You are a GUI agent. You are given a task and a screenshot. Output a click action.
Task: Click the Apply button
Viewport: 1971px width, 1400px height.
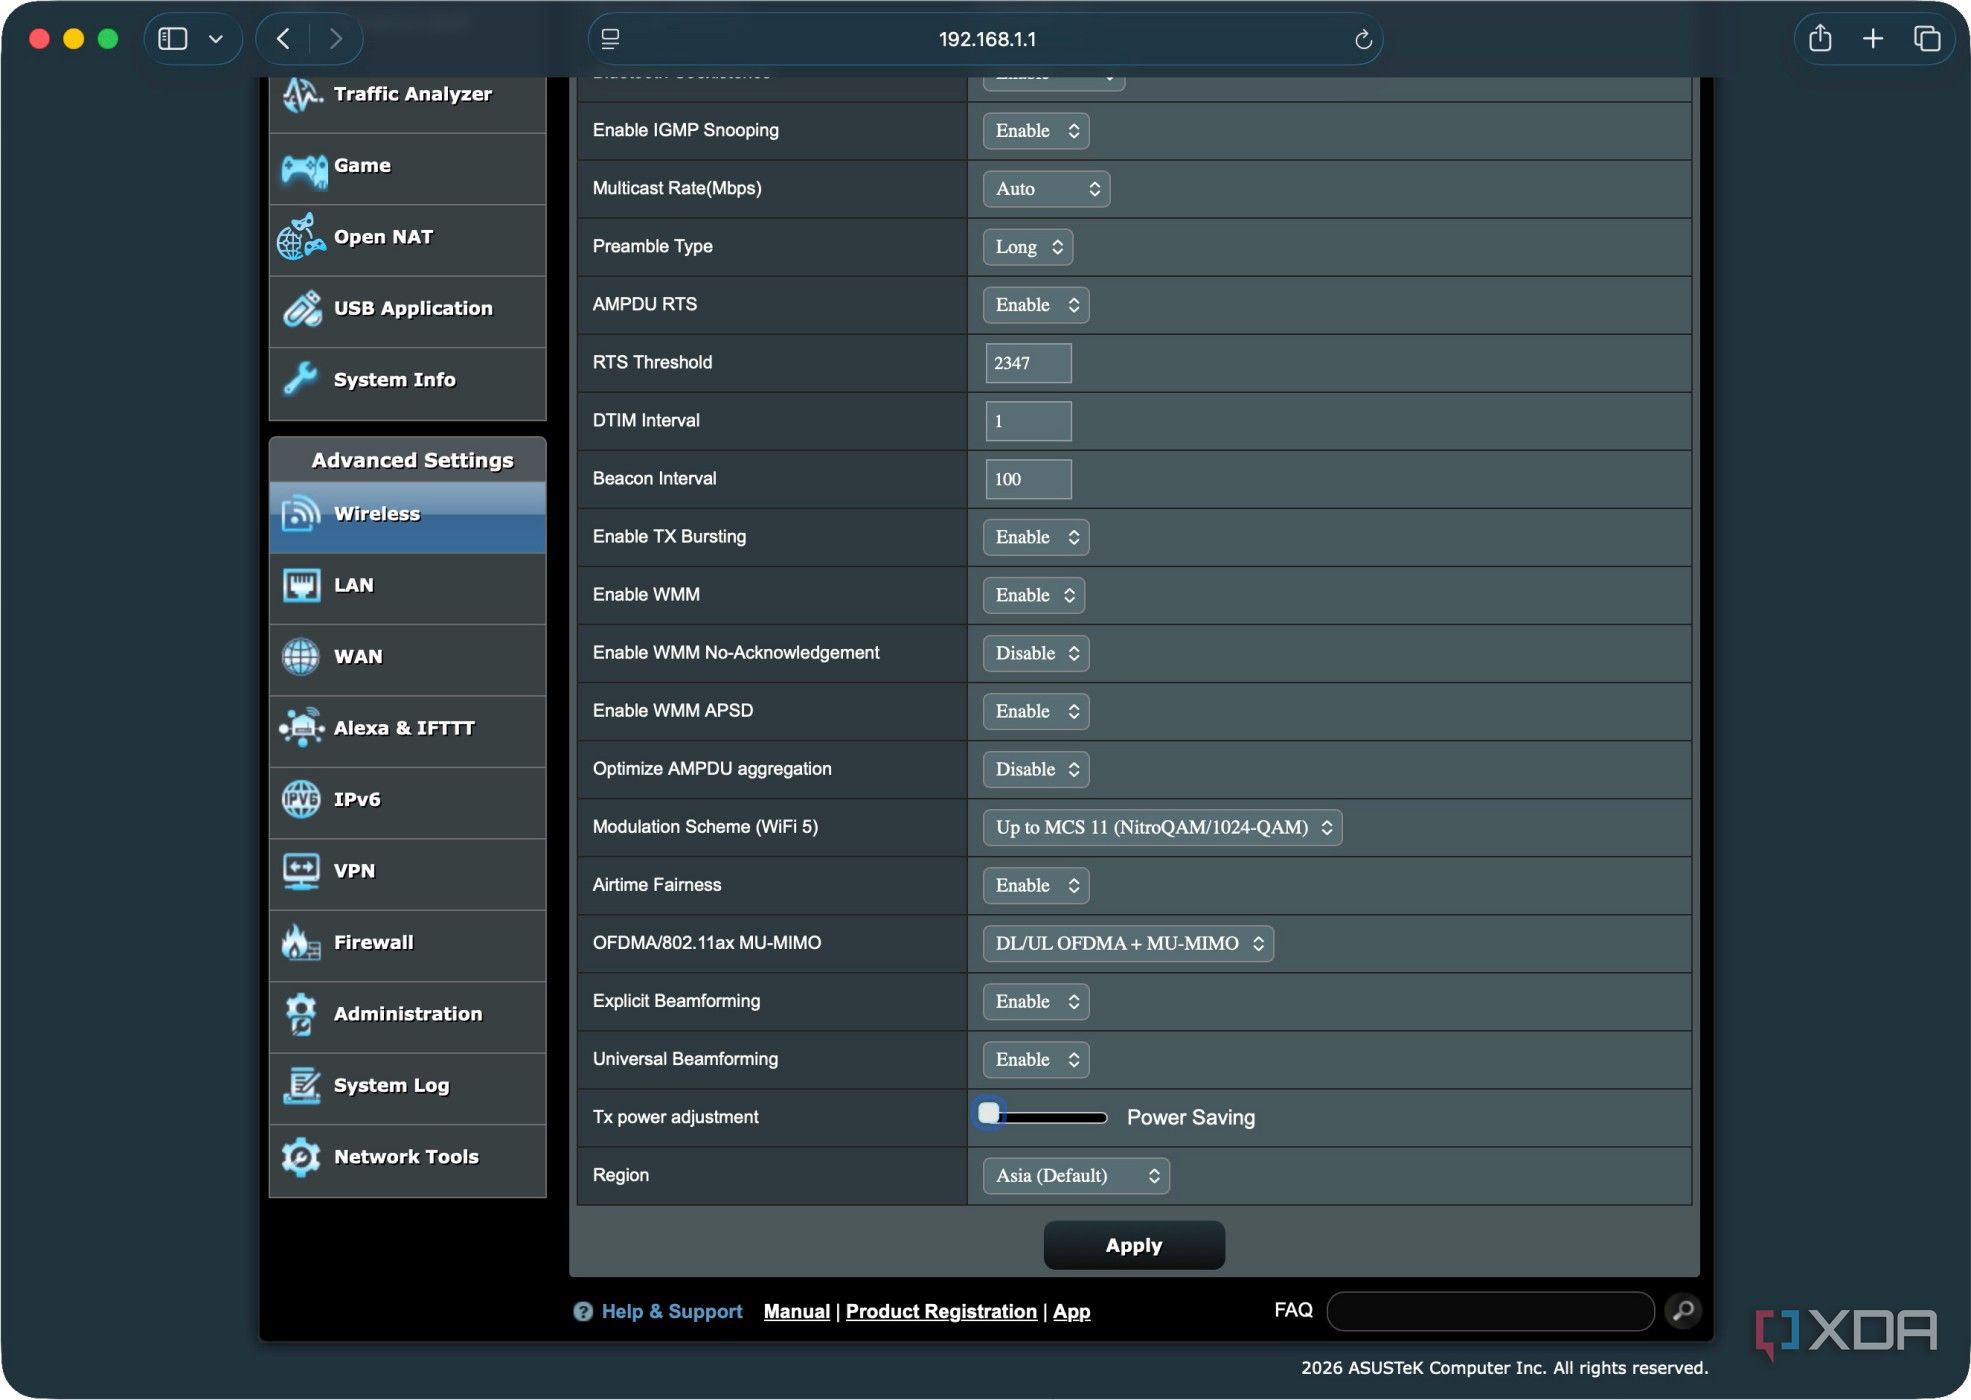(1134, 1245)
